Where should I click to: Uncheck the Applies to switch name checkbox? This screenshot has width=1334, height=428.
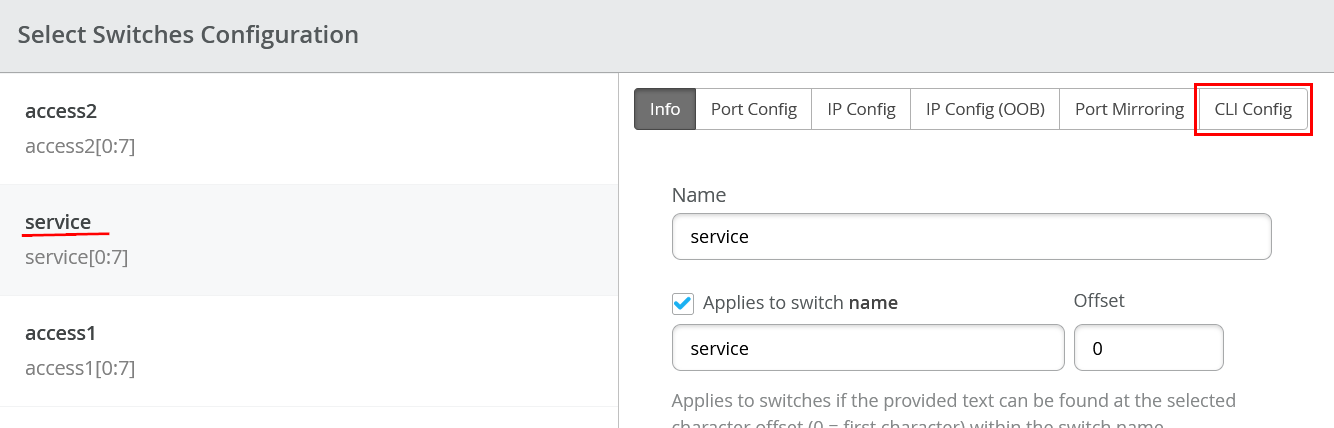(683, 303)
